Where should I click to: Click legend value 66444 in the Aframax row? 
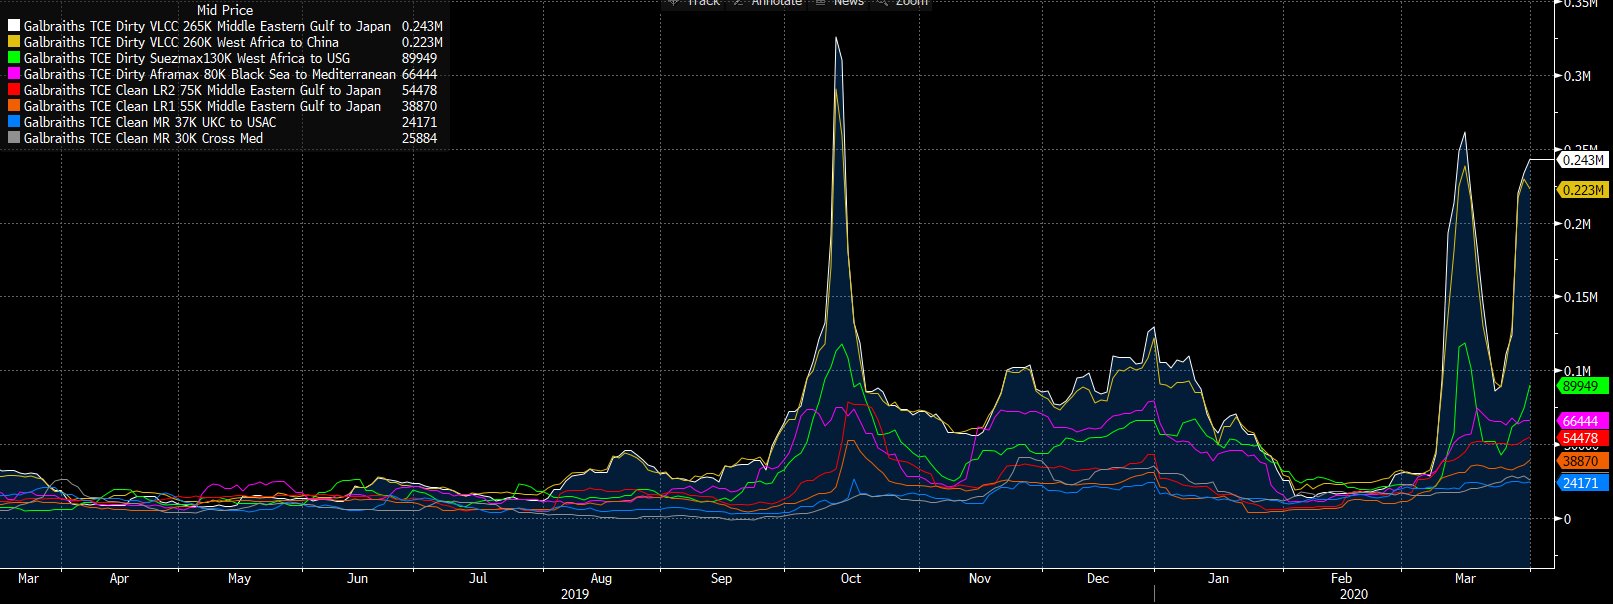419,75
